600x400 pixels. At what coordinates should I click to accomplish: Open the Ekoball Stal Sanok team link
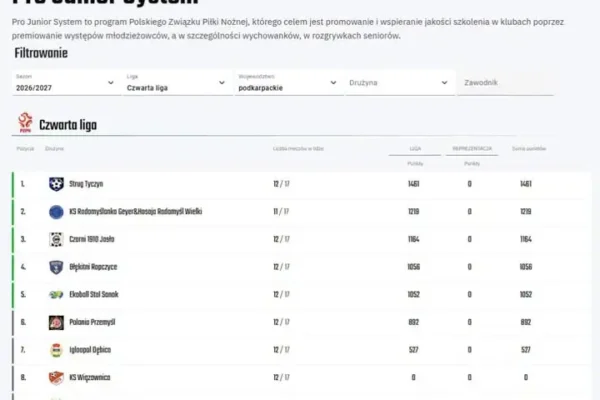click(x=94, y=295)
